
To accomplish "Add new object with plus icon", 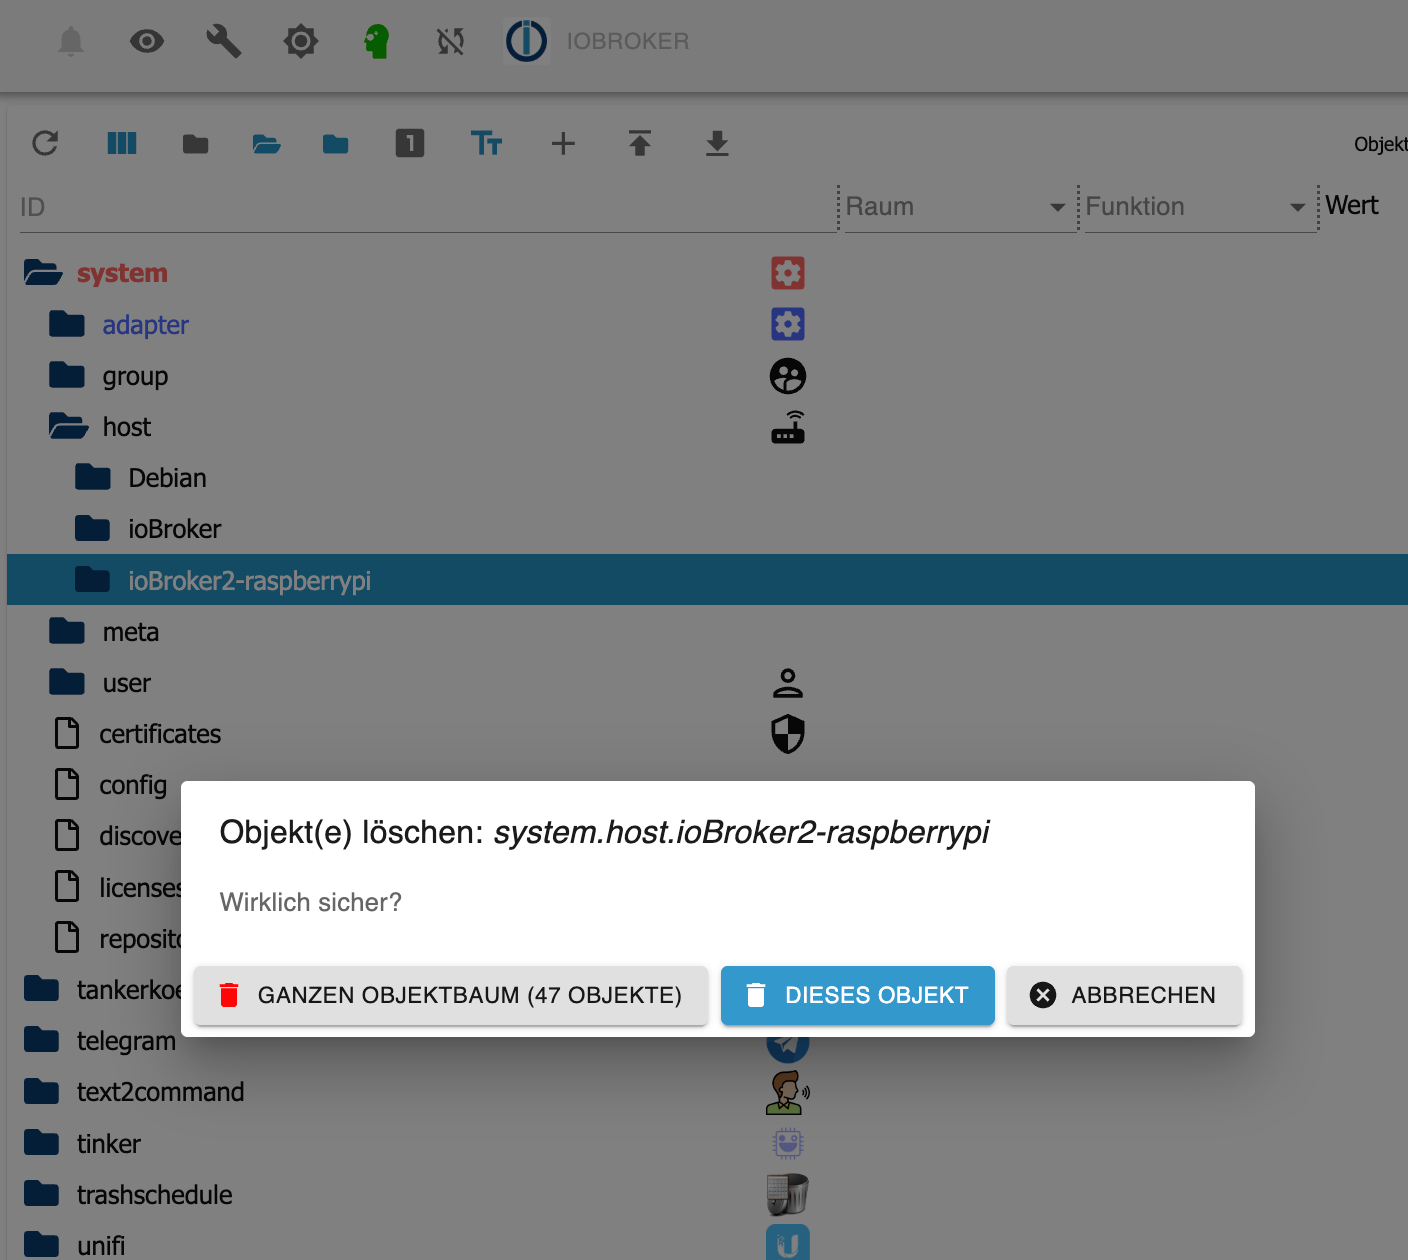I will (563, 143).
